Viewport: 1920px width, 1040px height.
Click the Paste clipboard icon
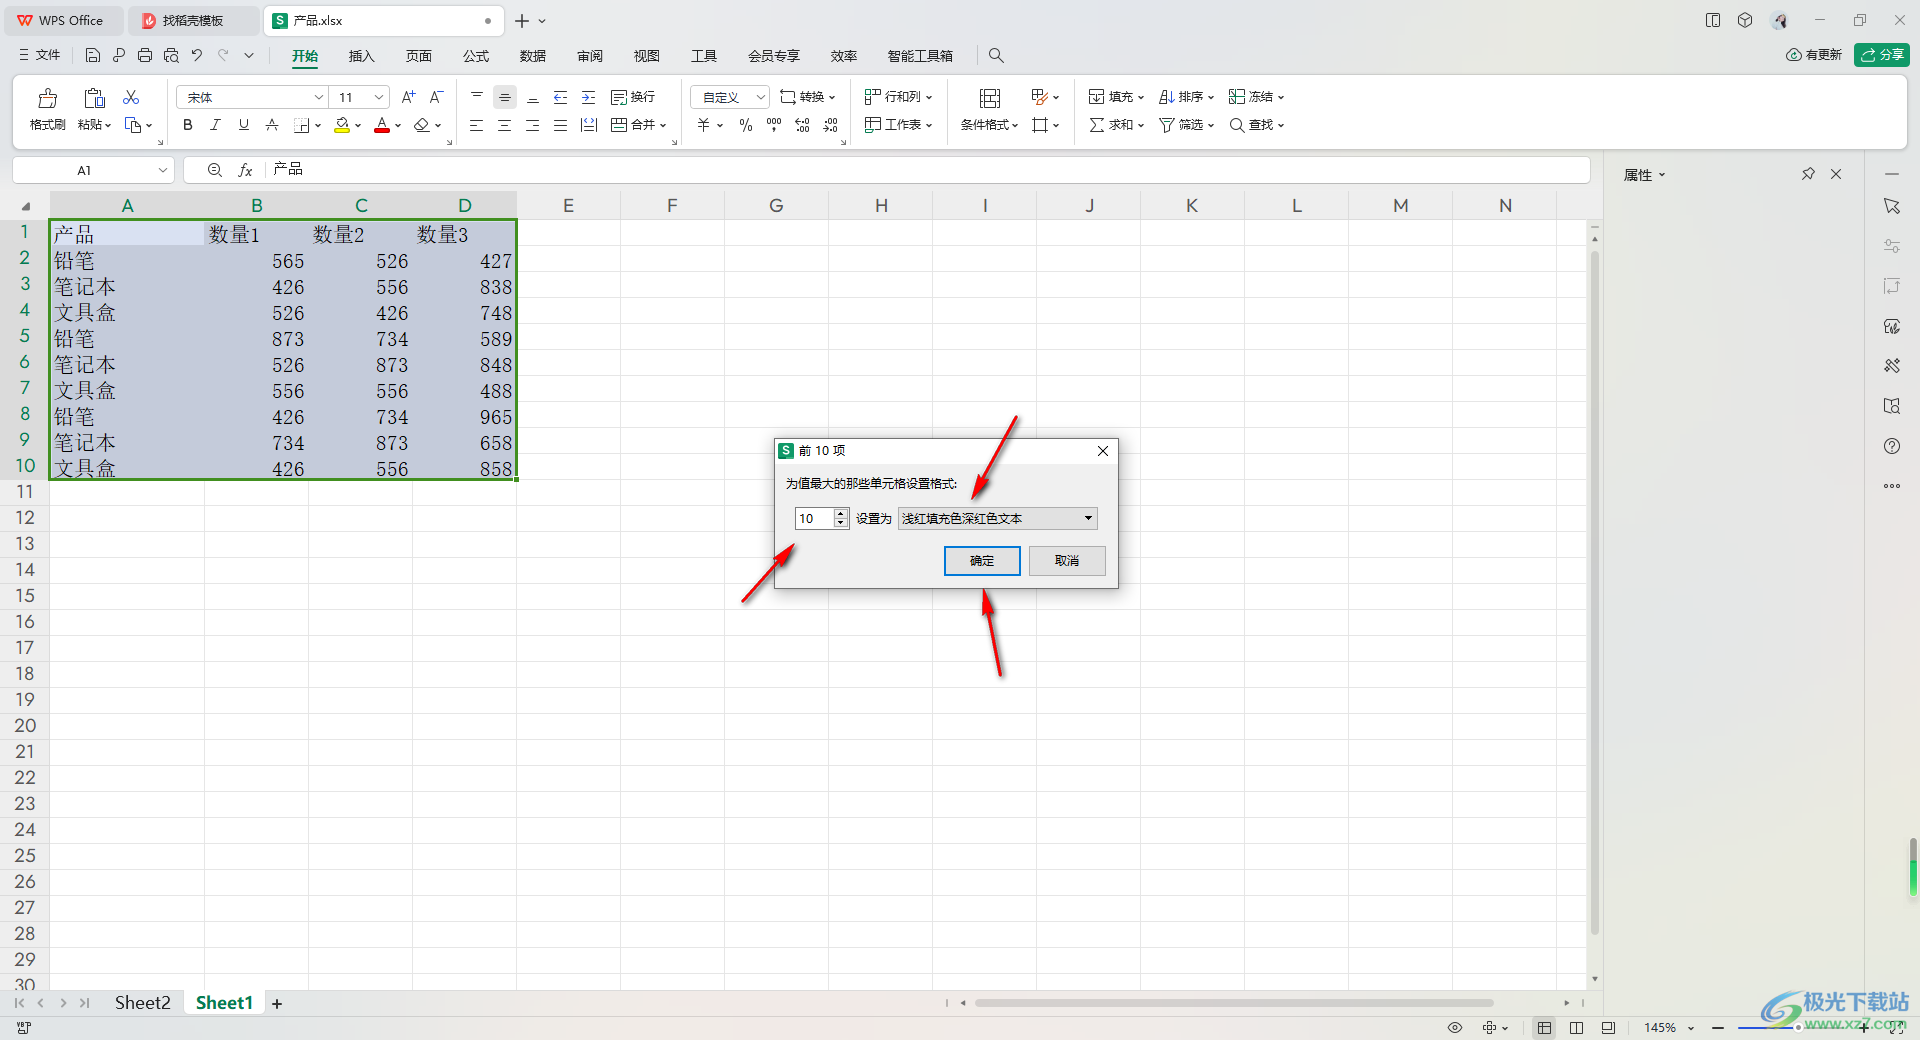coord(94,98)
